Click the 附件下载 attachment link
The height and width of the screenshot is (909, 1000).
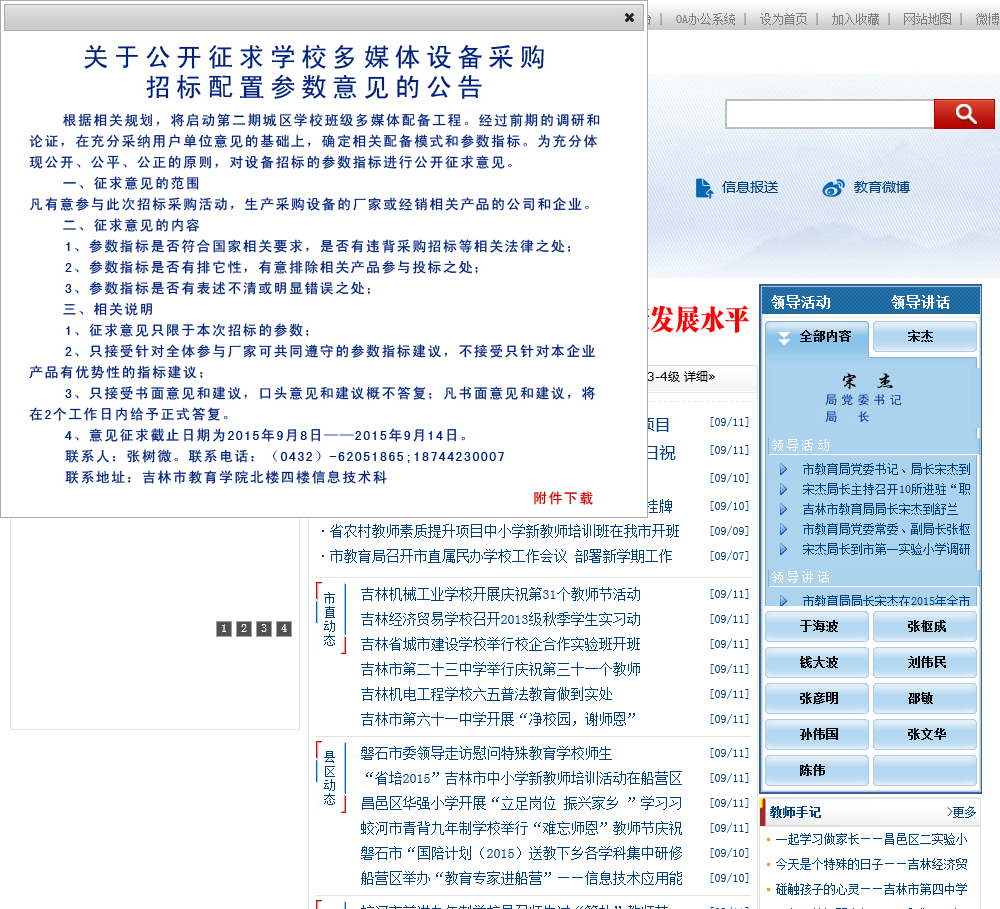point(563,498)
